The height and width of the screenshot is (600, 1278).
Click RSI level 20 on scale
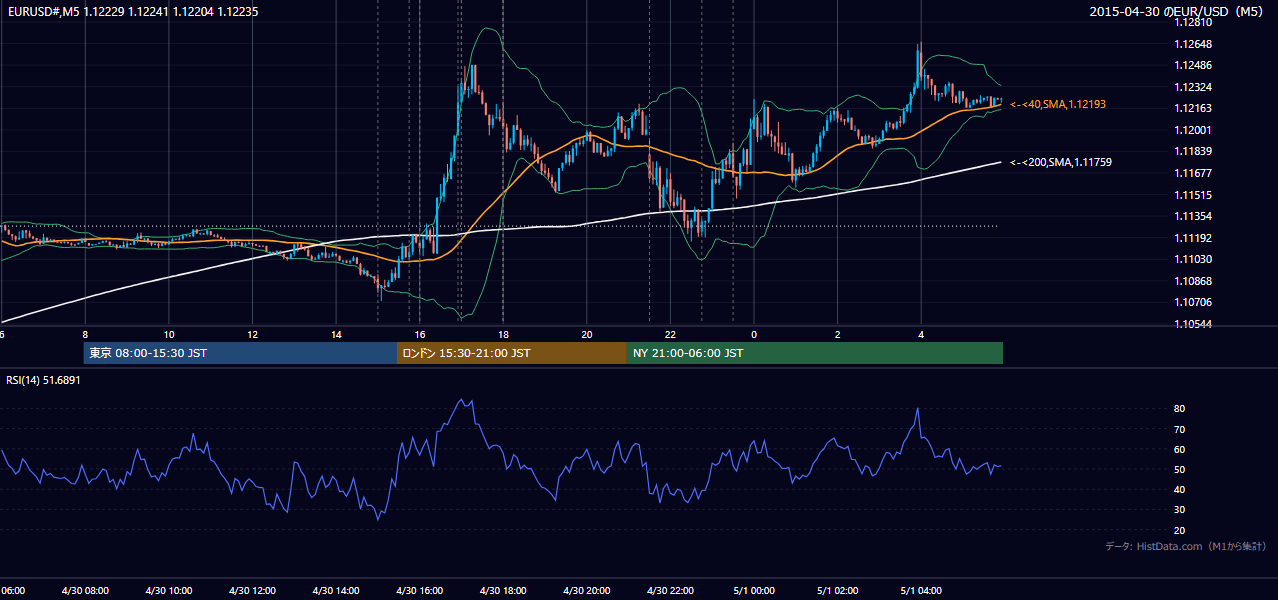click(1180, 530)
